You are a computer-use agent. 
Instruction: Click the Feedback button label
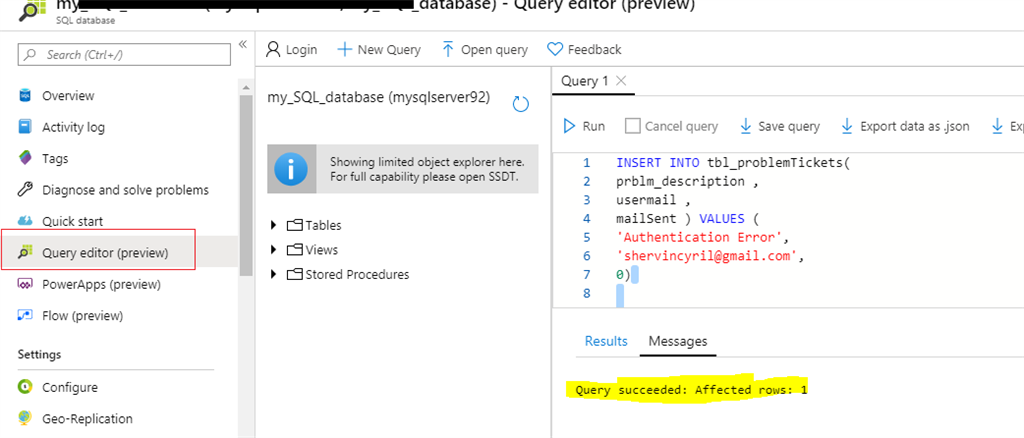(594, 50)
